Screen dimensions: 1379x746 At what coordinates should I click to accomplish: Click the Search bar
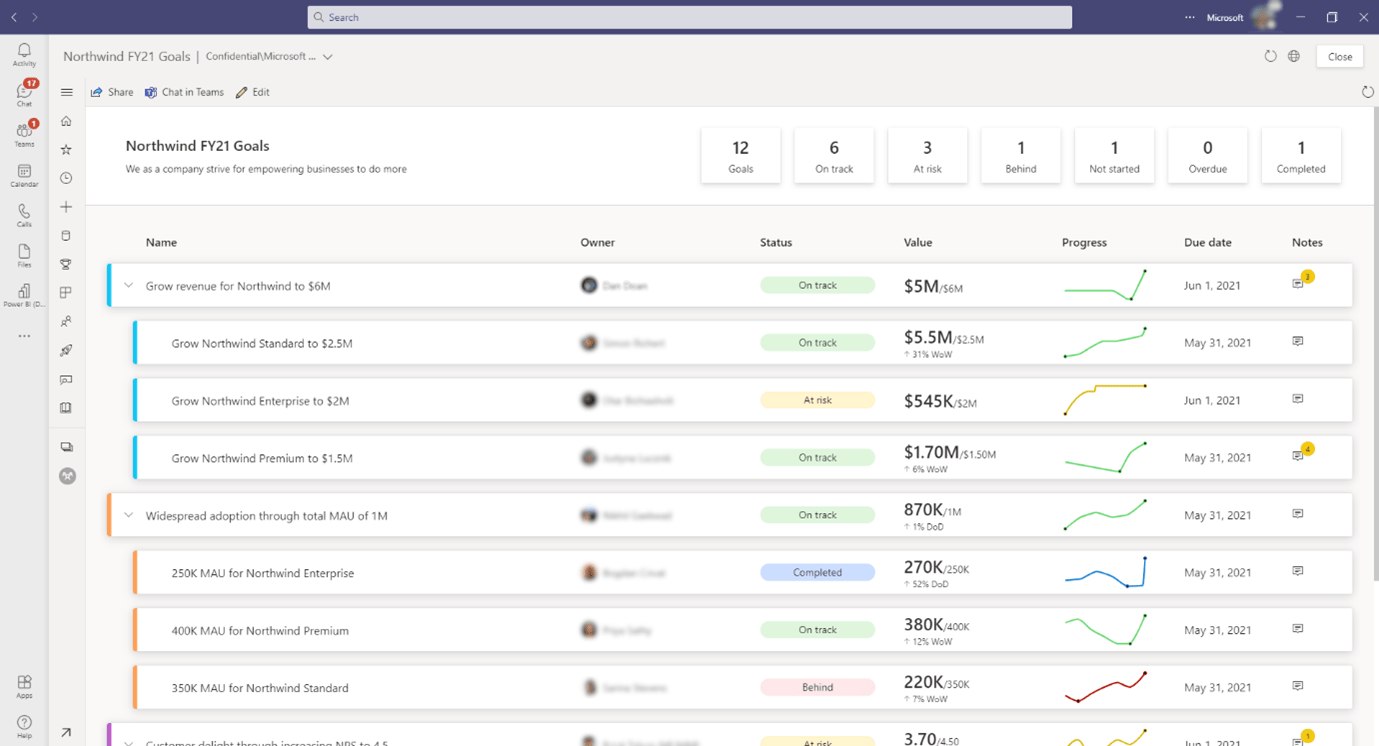689,16
